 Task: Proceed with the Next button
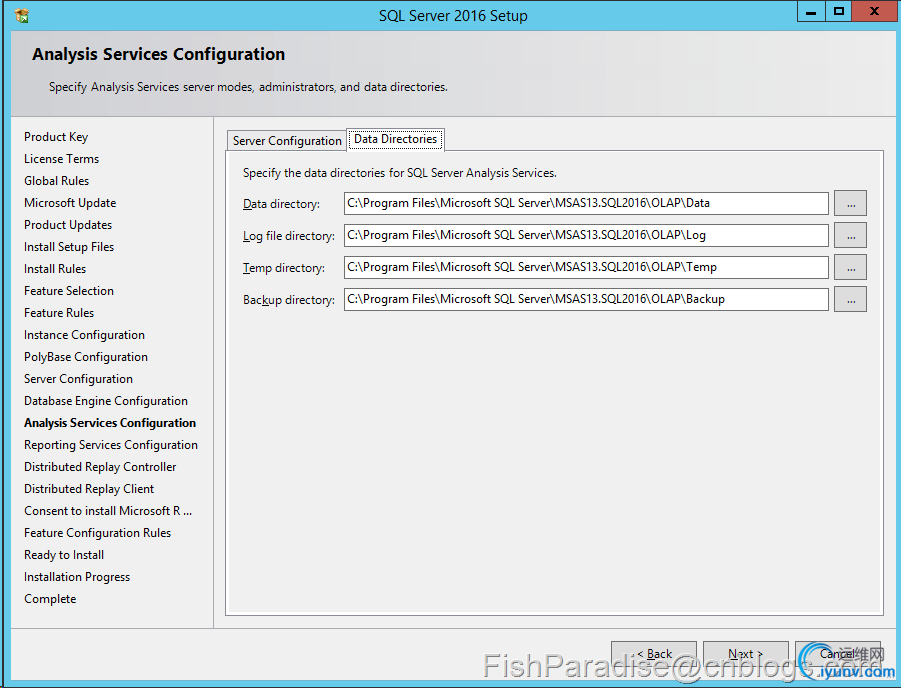point(746,654)
